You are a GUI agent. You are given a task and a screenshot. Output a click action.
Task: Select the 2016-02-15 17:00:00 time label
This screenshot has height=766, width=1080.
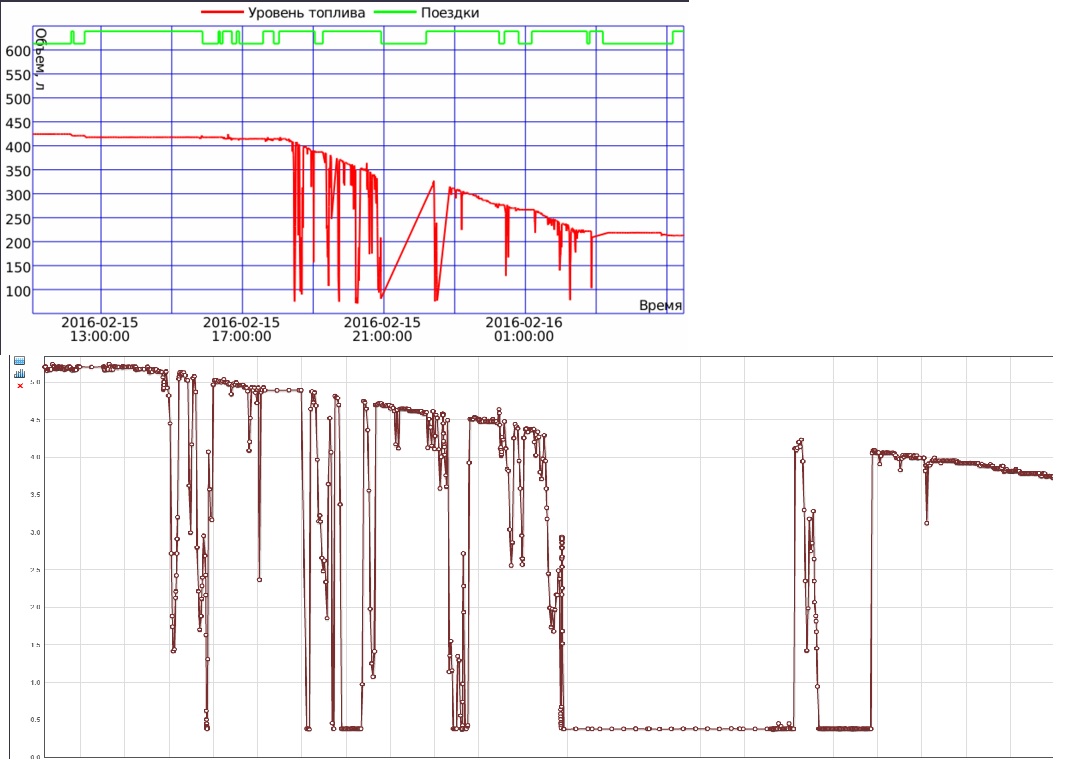click(x=241, y=329)
